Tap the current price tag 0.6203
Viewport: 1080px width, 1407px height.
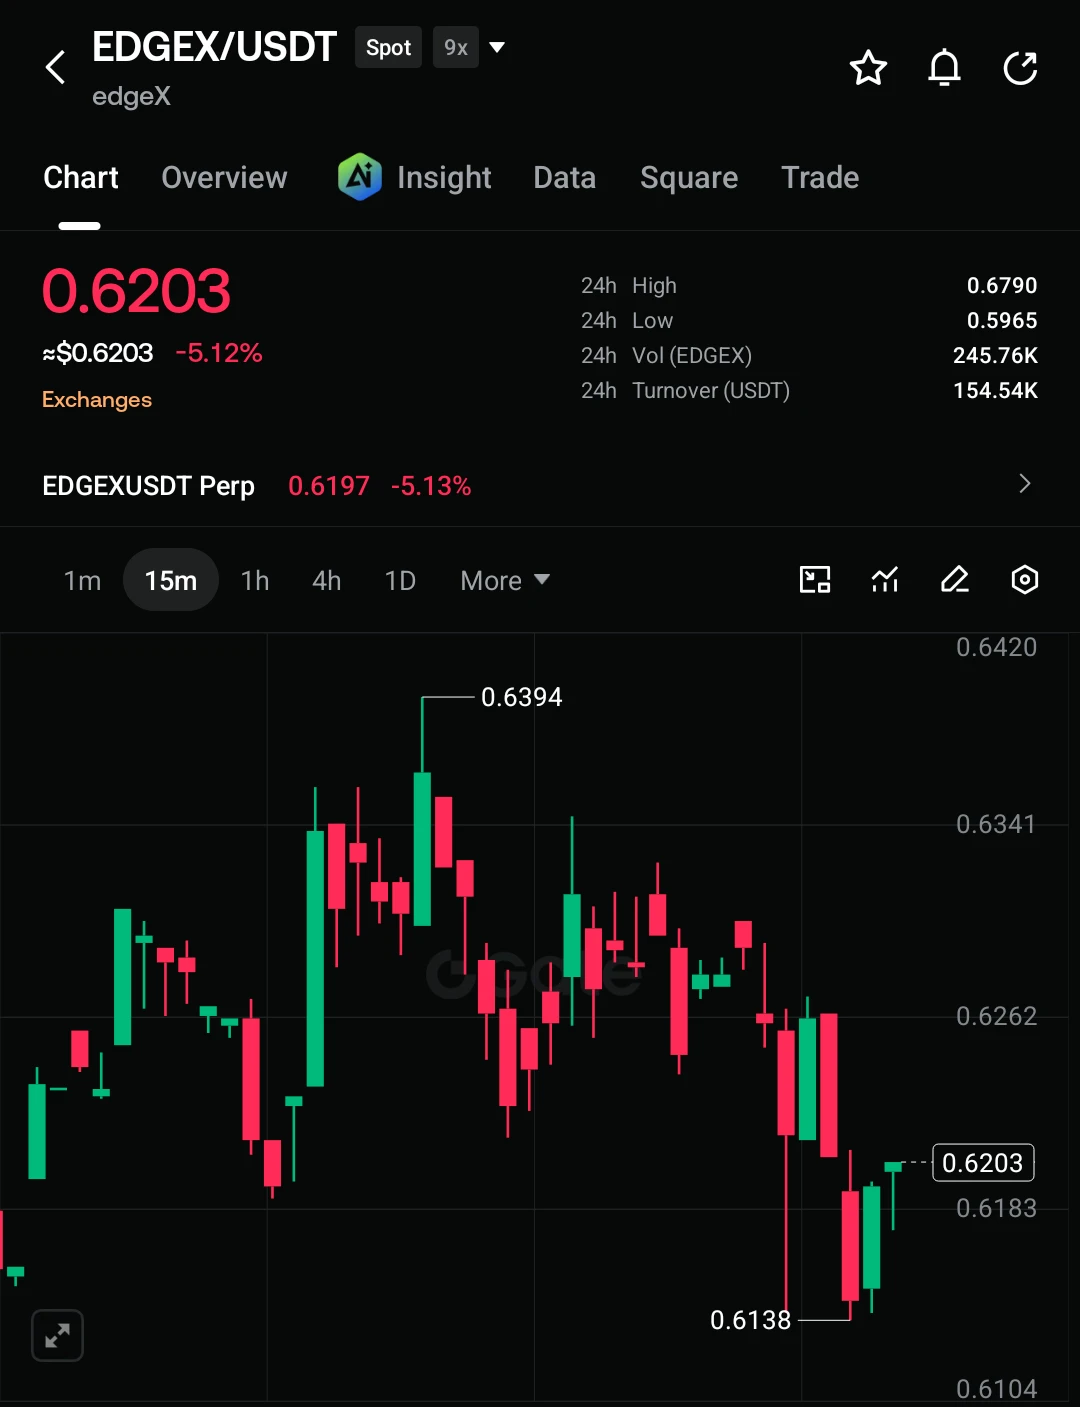(983, 1163)
